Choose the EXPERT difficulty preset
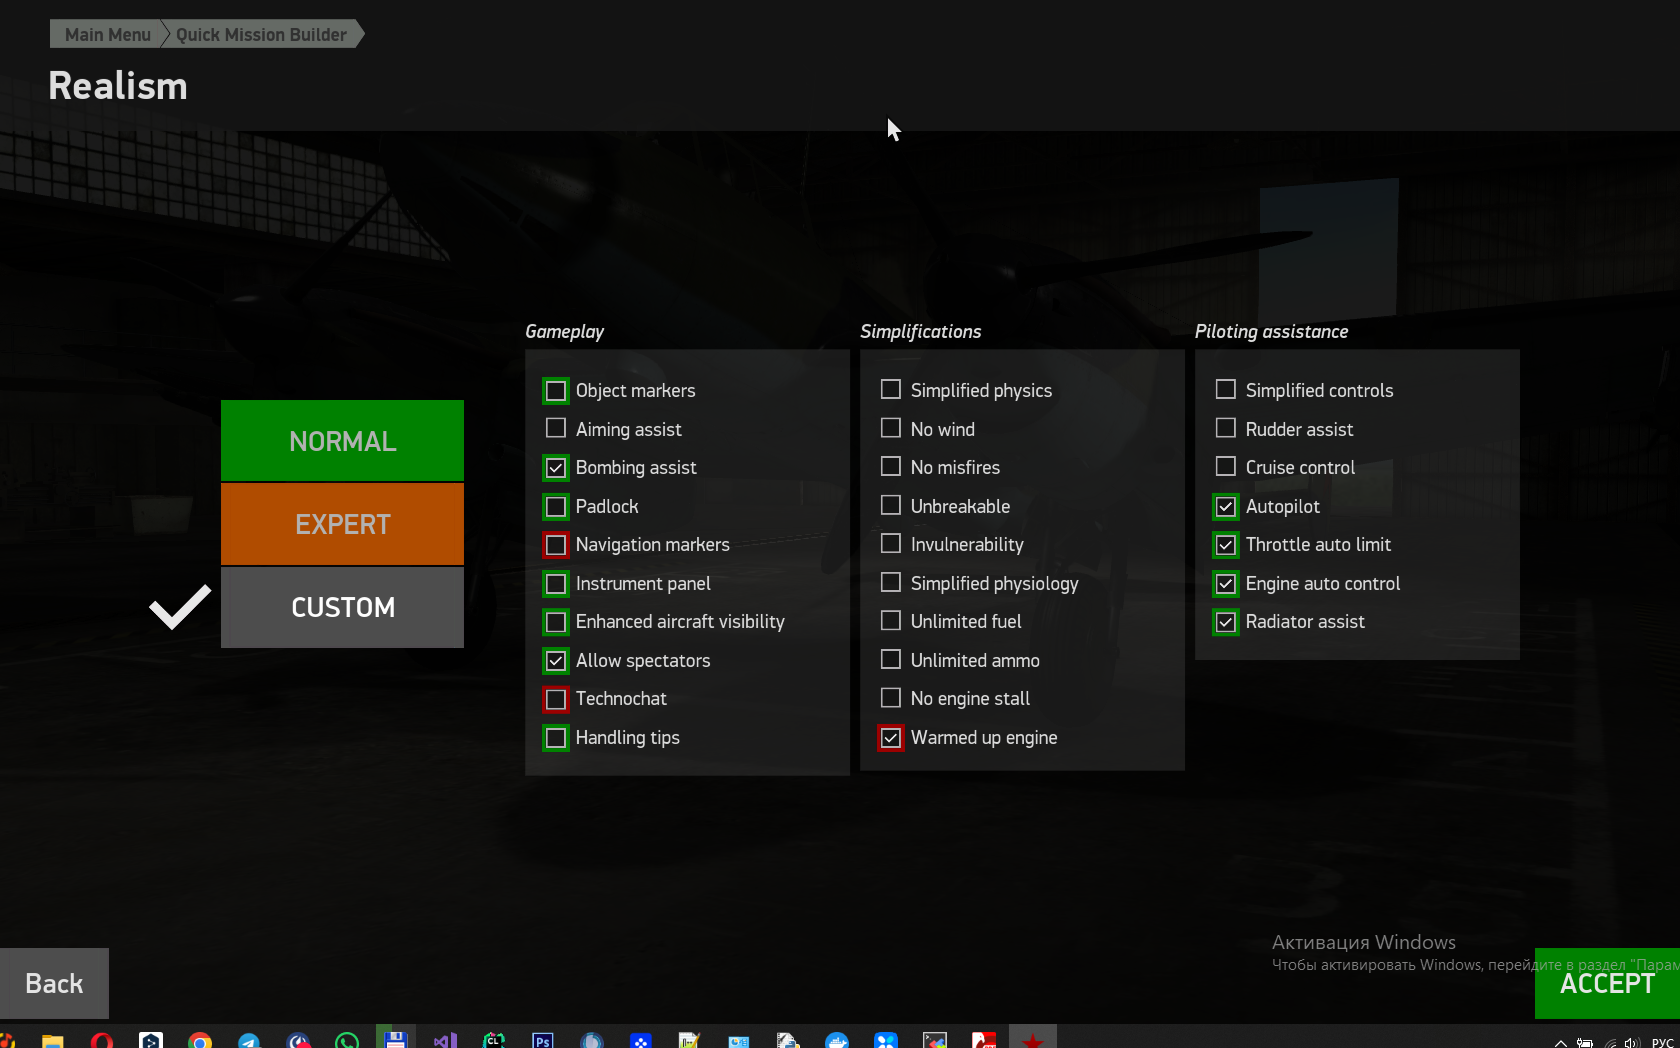This screenshot has width=1680, height=1048. click(342, 524)
